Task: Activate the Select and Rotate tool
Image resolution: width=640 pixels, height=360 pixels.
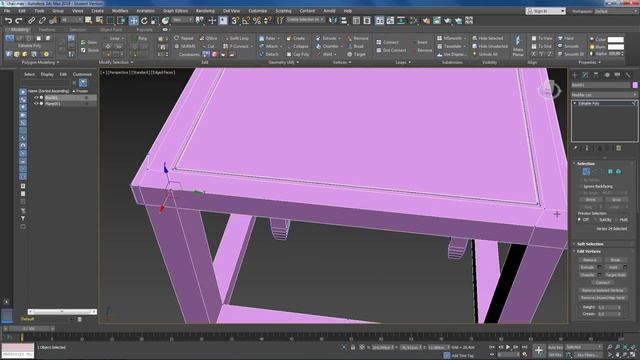Action: 144,20
